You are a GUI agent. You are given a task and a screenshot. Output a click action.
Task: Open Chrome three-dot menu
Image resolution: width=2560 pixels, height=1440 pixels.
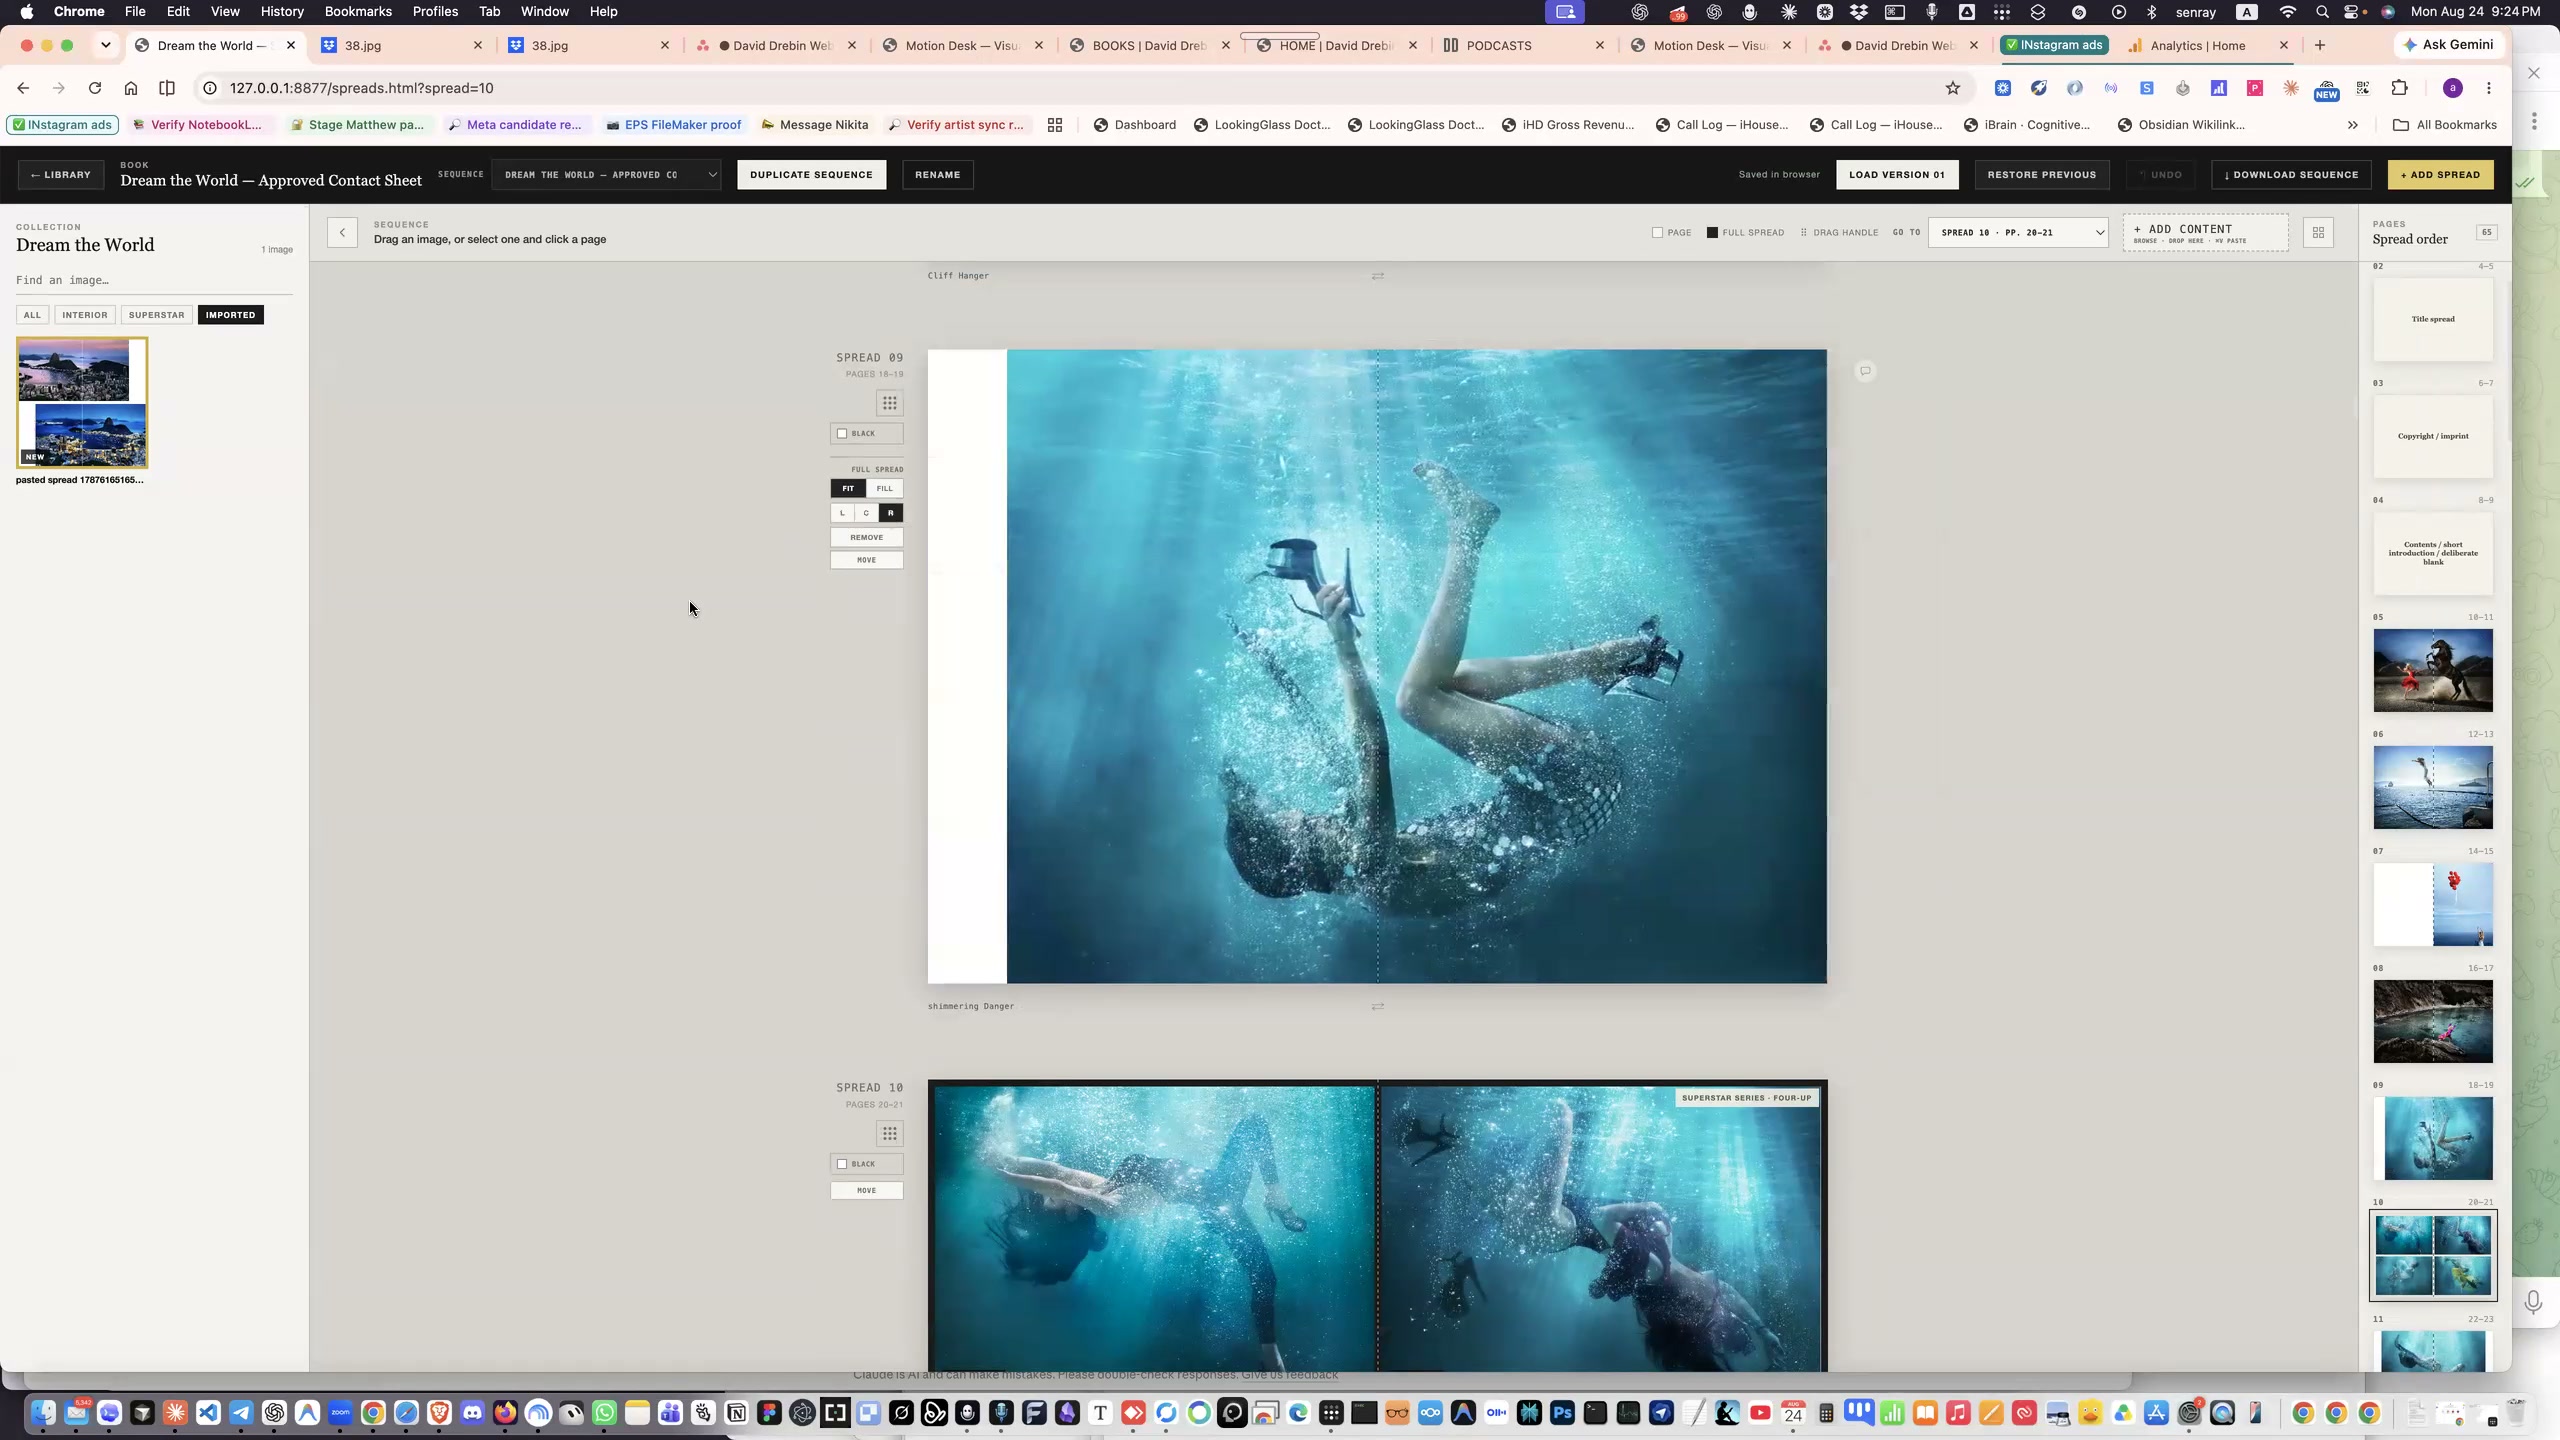[x=2489, y=88]
